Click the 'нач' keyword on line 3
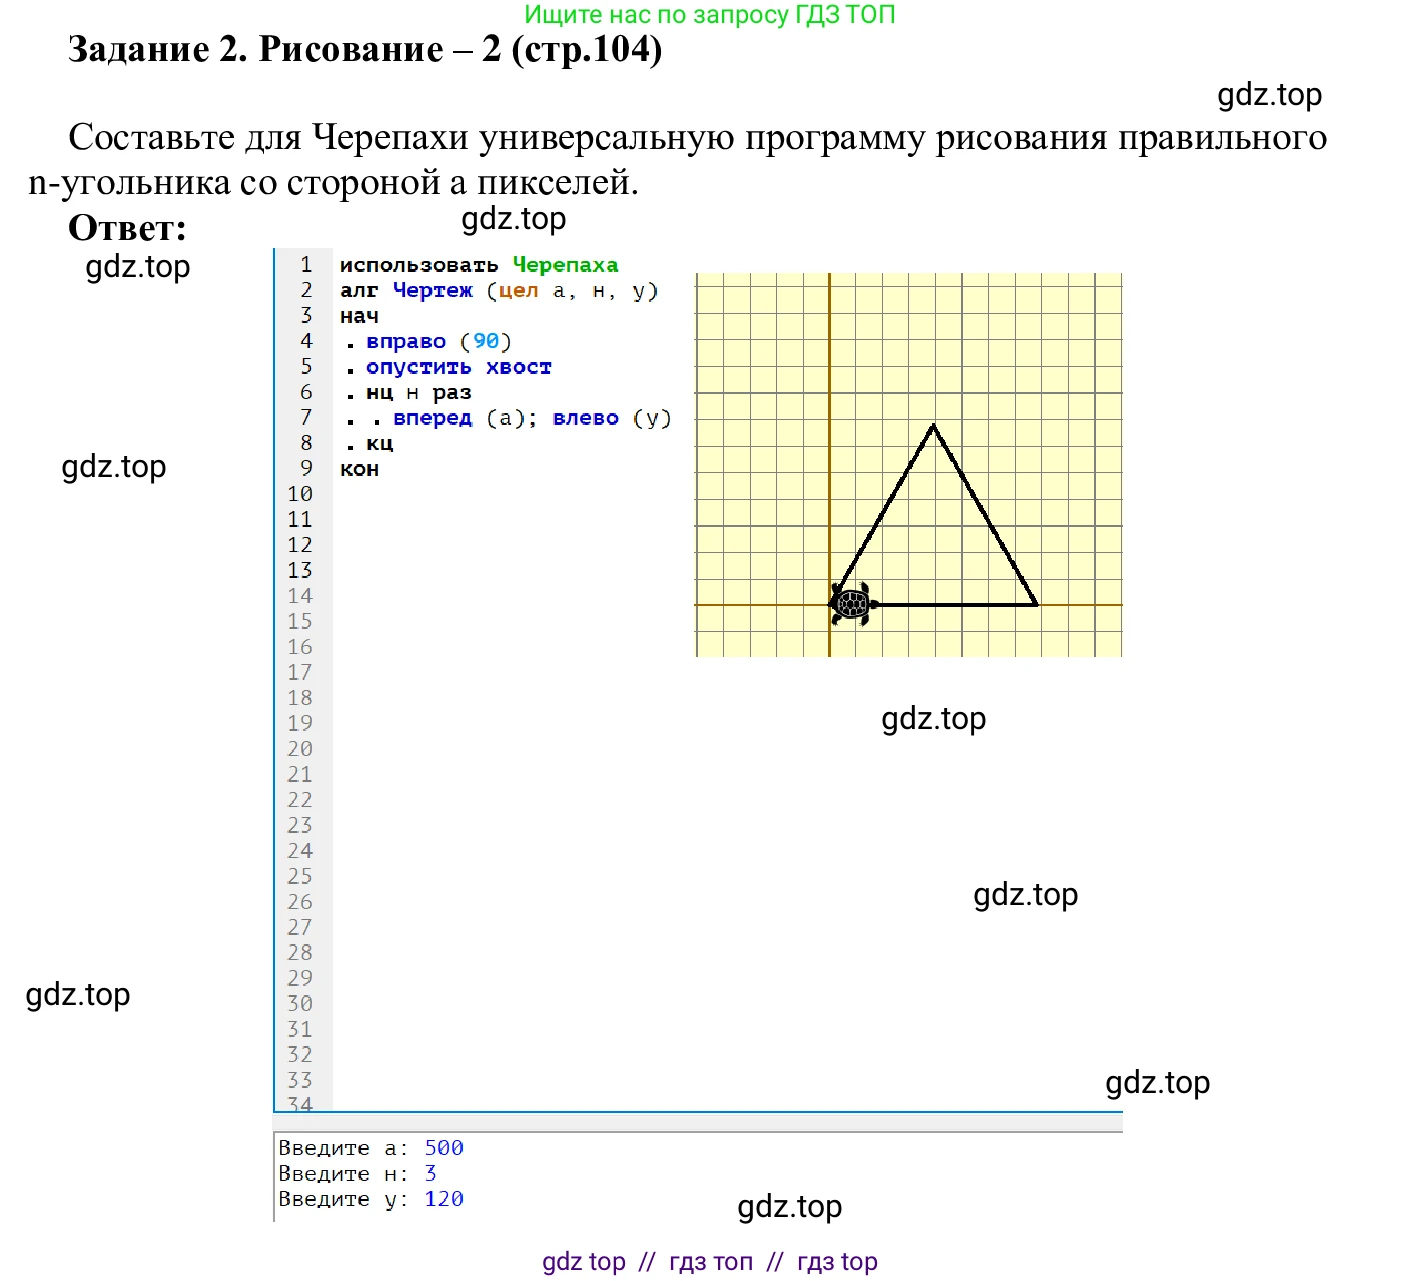The height and width of the screenshot is (1281, 1423). click(359, 316)
